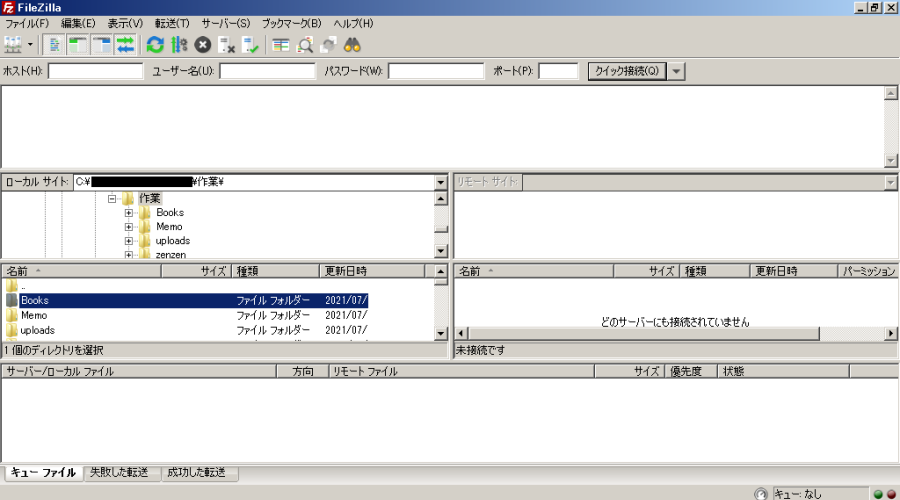Click the Reconnect to last server icon
This screenshot has height=500, width=900.
pyautogui.click(x=251, y=45)
